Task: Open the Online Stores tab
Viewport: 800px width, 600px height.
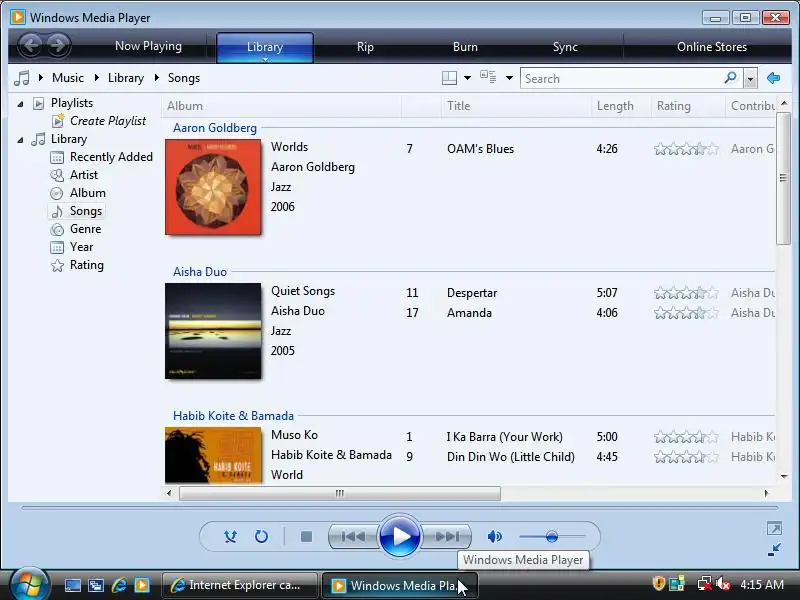Action: [x=712, y=47]
